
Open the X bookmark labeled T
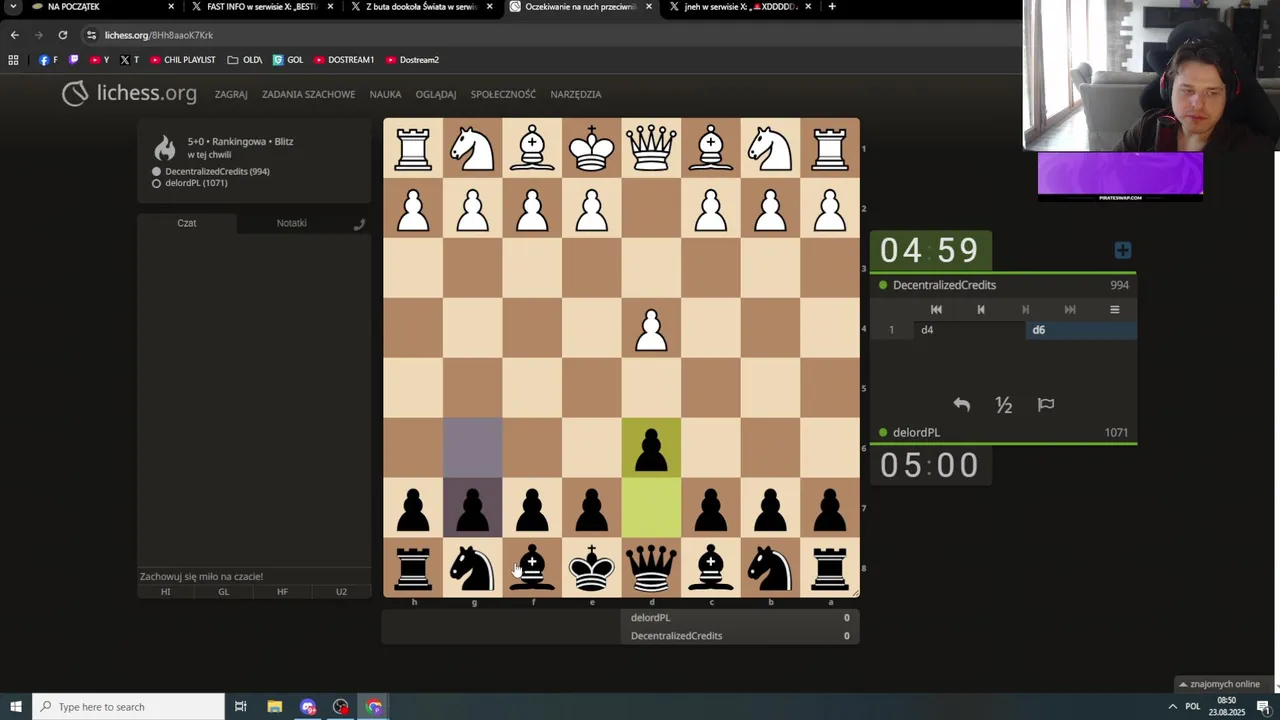pos(130,60)
